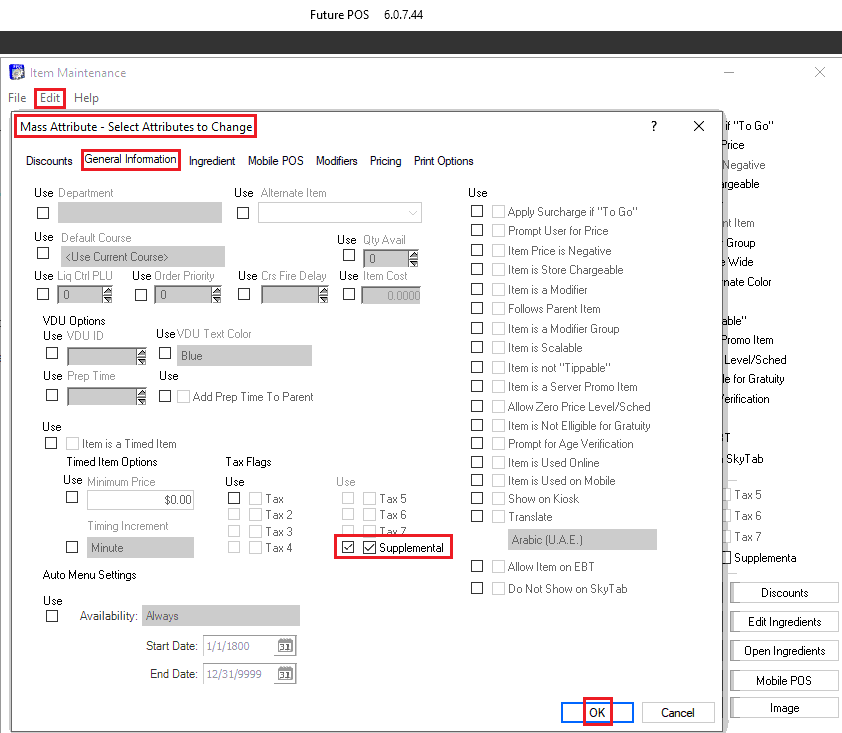The width and height of the screenshot is (842, 733).
Task: Click the Liq Ctrl PLU spinner arrows
Action: point(107,295)
